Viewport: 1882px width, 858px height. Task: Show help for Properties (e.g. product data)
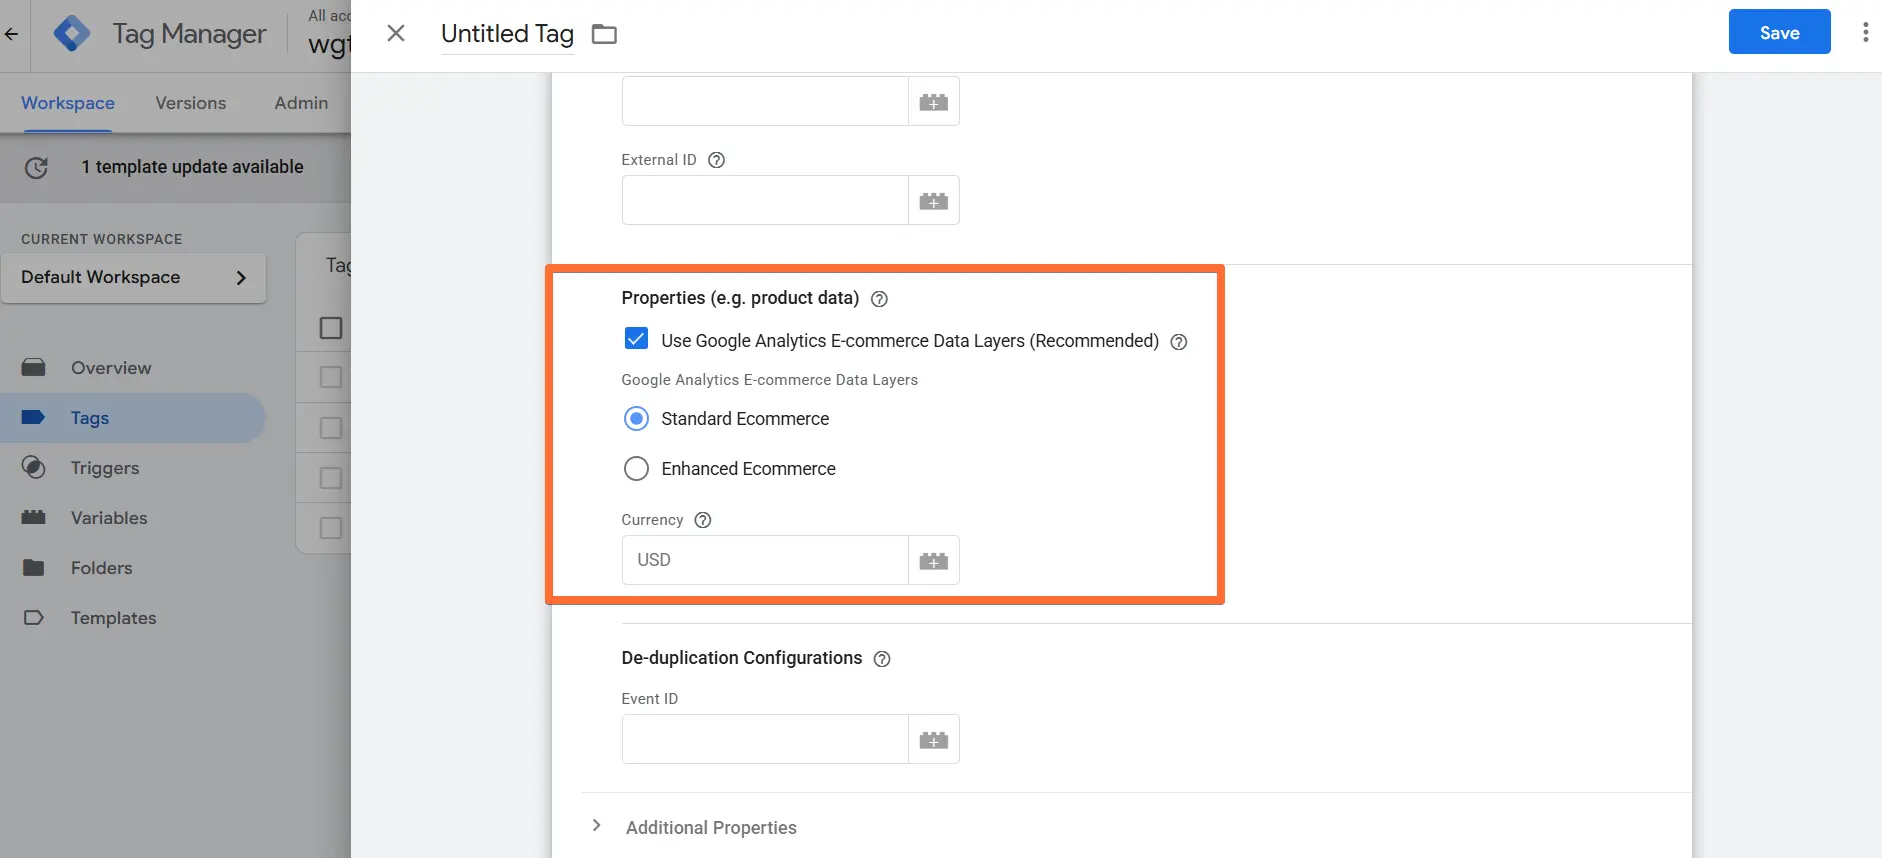tap(879, 299)
